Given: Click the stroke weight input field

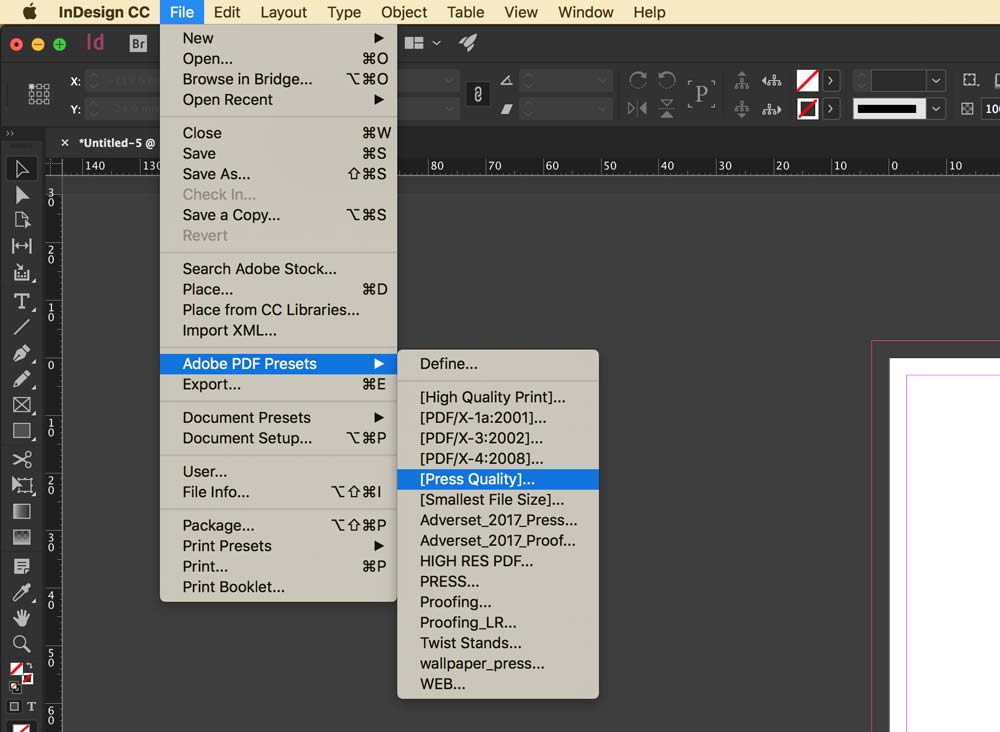Looking at the screenshot, I should pos(898,80).
